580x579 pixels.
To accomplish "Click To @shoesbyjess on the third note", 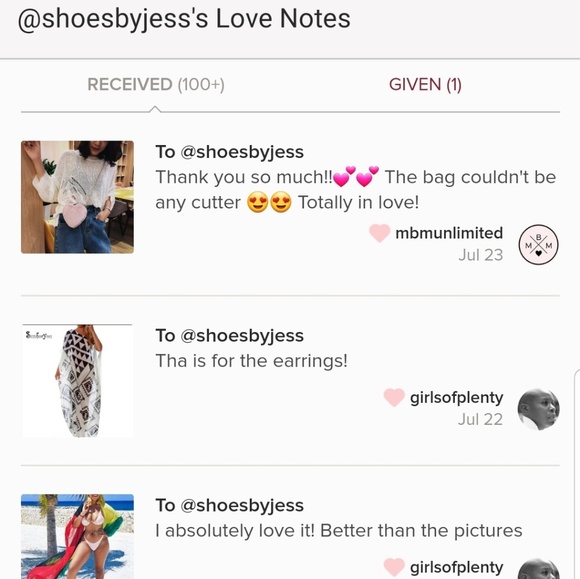I will click(x=229, y=505).
